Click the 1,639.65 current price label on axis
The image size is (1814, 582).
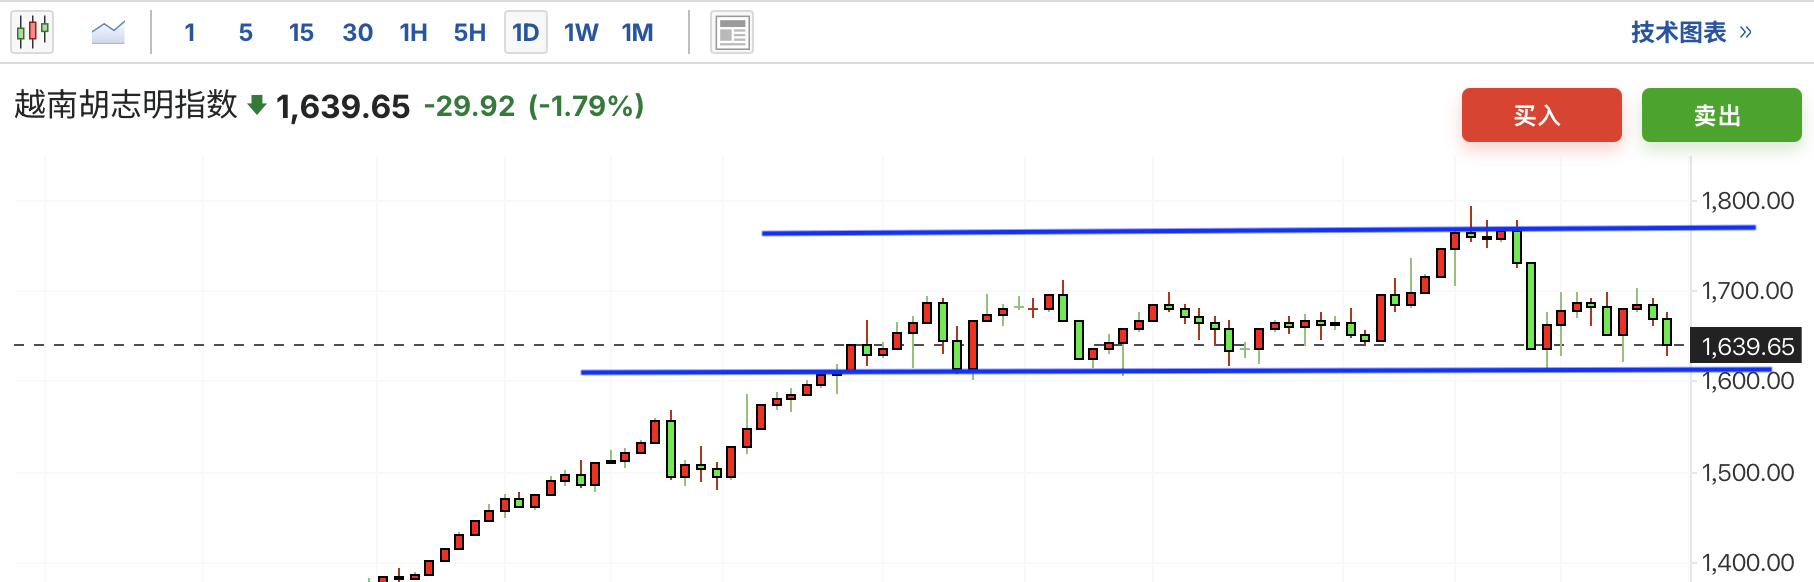tap(1747, 346)
